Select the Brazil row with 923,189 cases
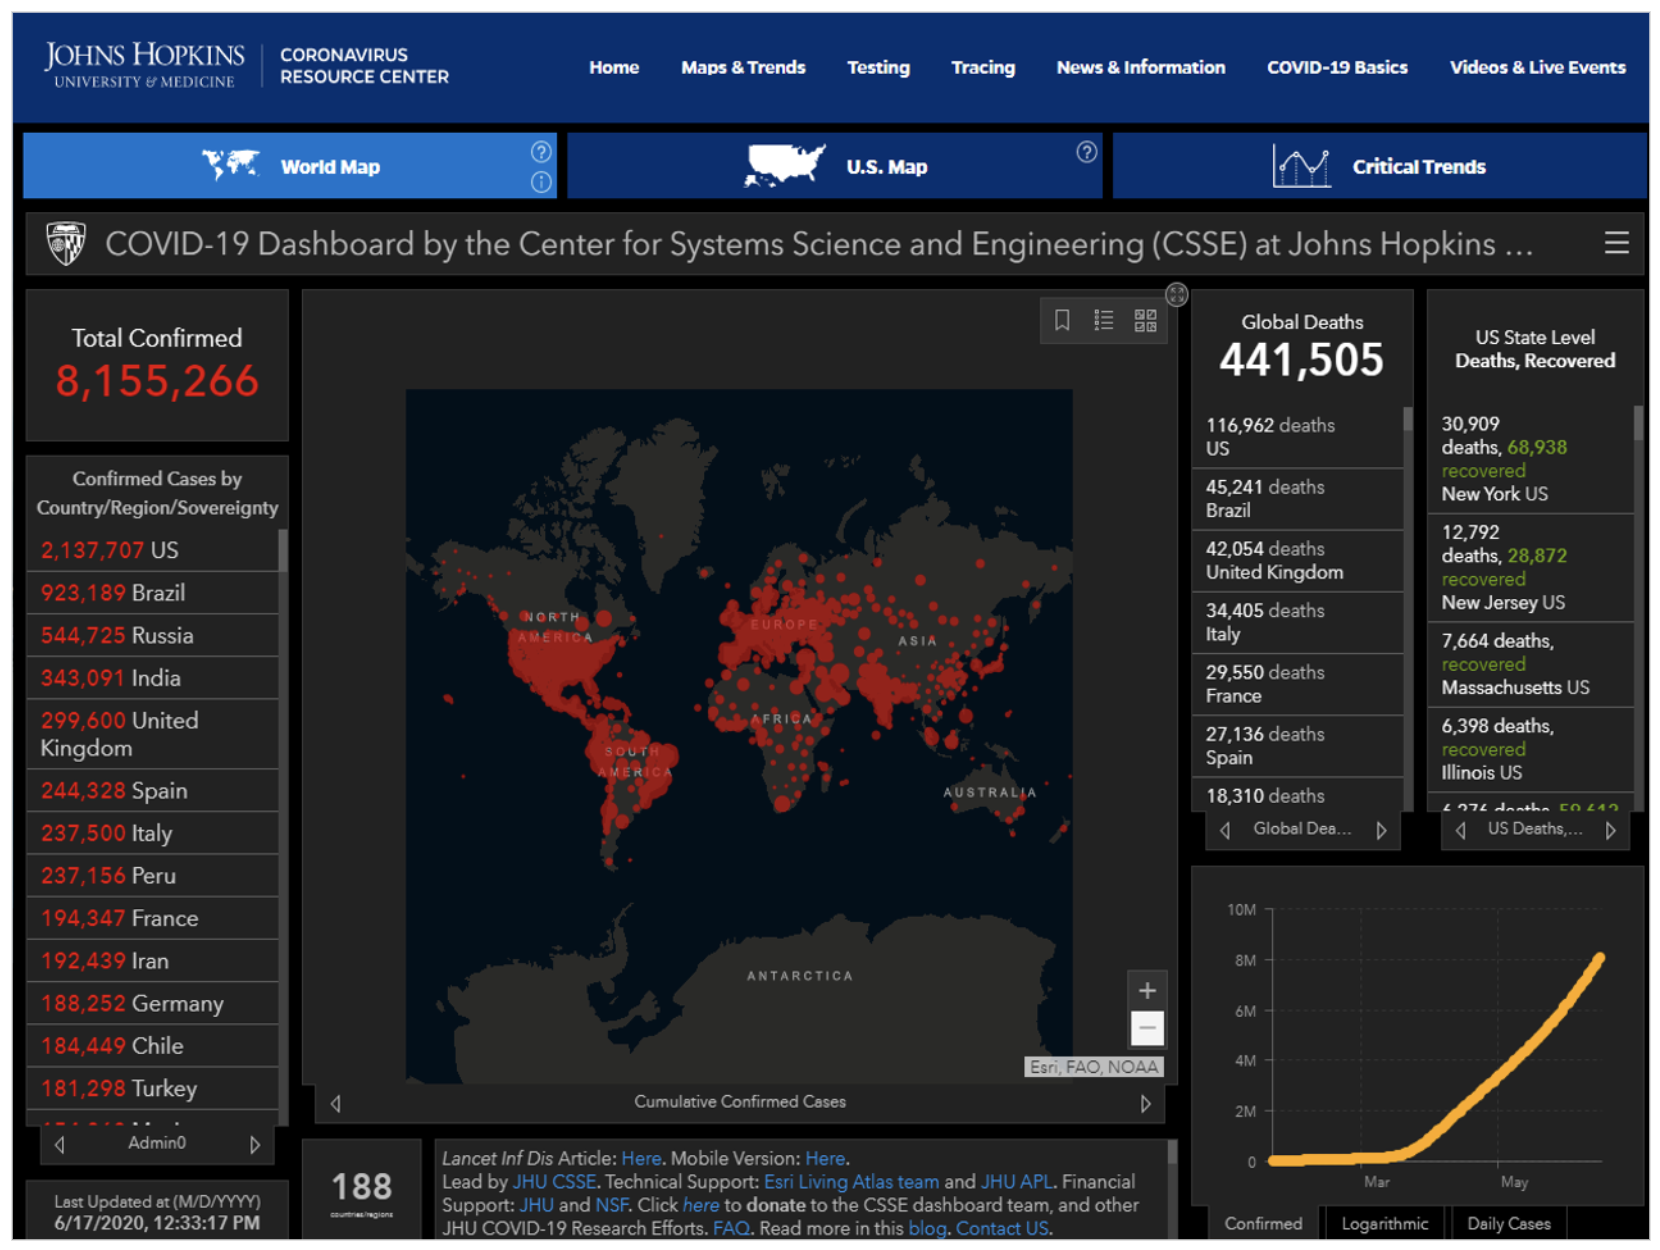 pyautogui.click(x=152, y=593)
